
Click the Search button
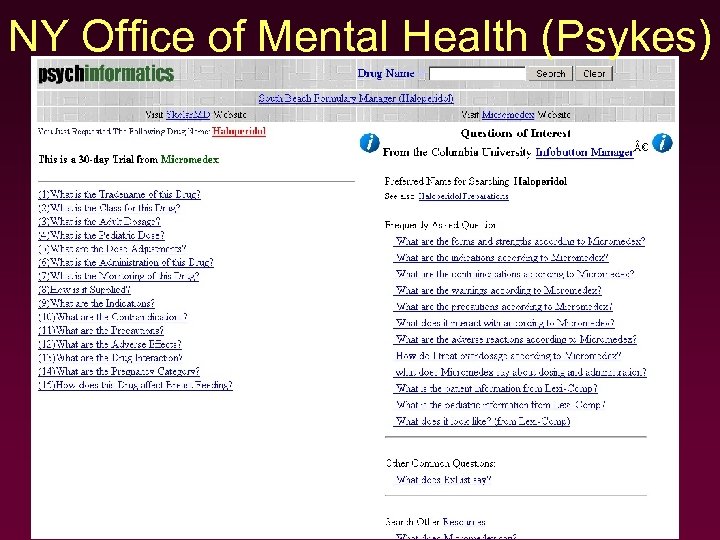point(551,73)
